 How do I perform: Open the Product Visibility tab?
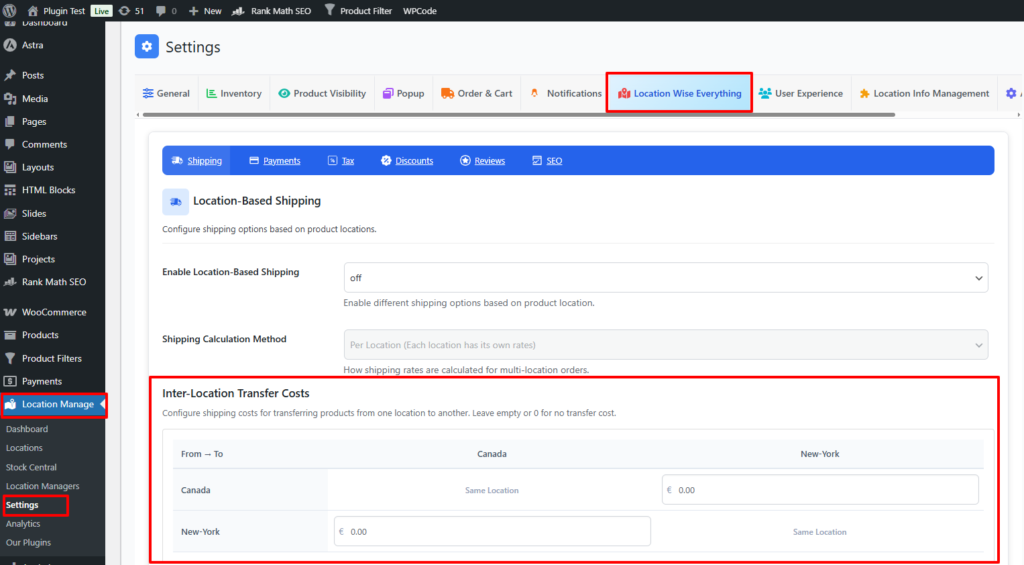click(x=322, y=93)
